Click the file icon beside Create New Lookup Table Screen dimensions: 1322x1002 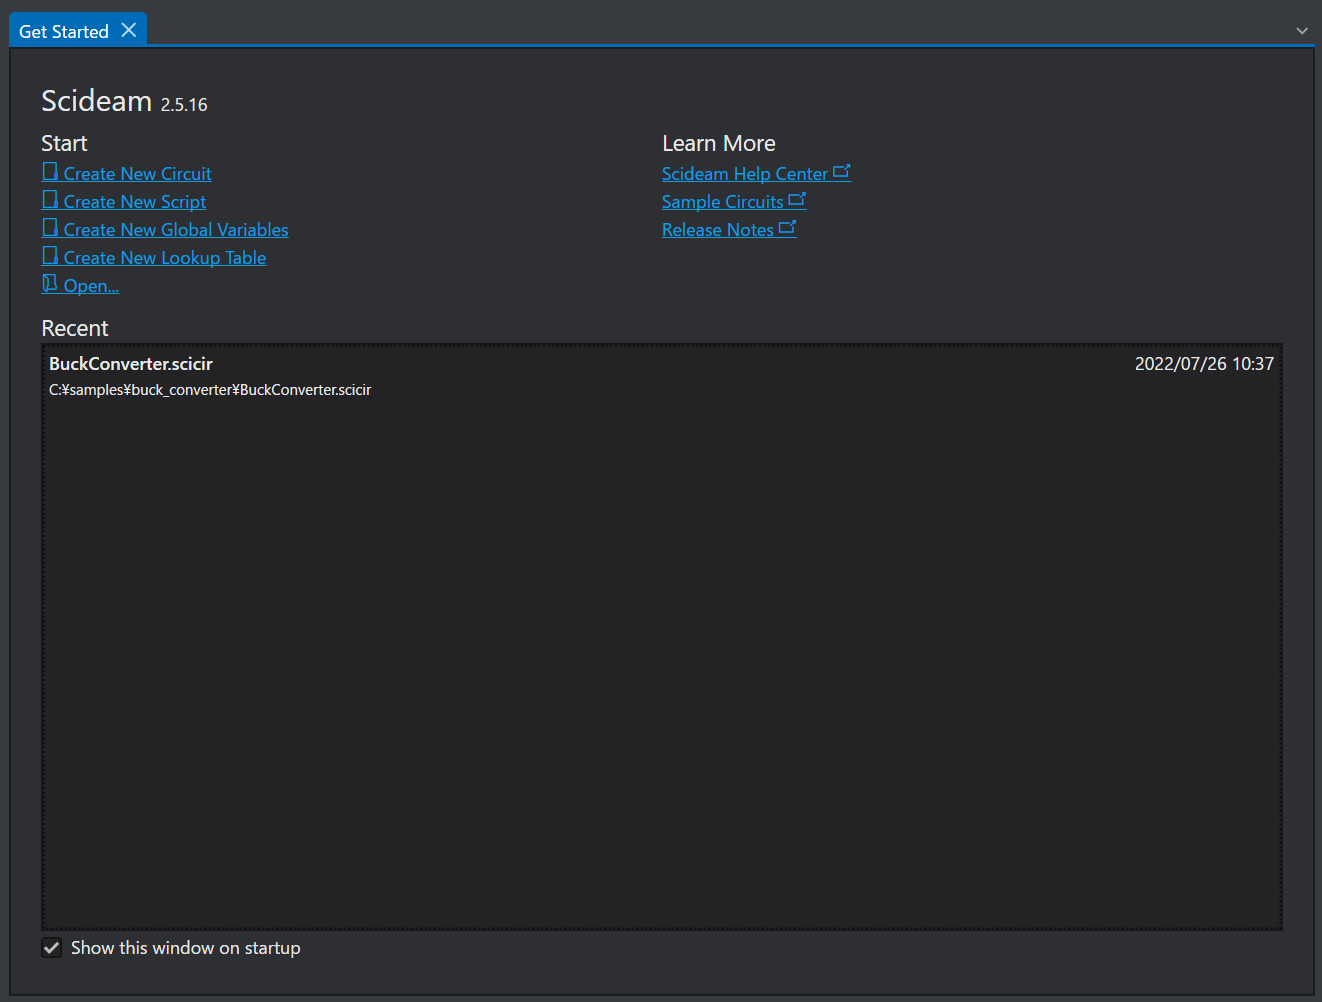[50, 256]
